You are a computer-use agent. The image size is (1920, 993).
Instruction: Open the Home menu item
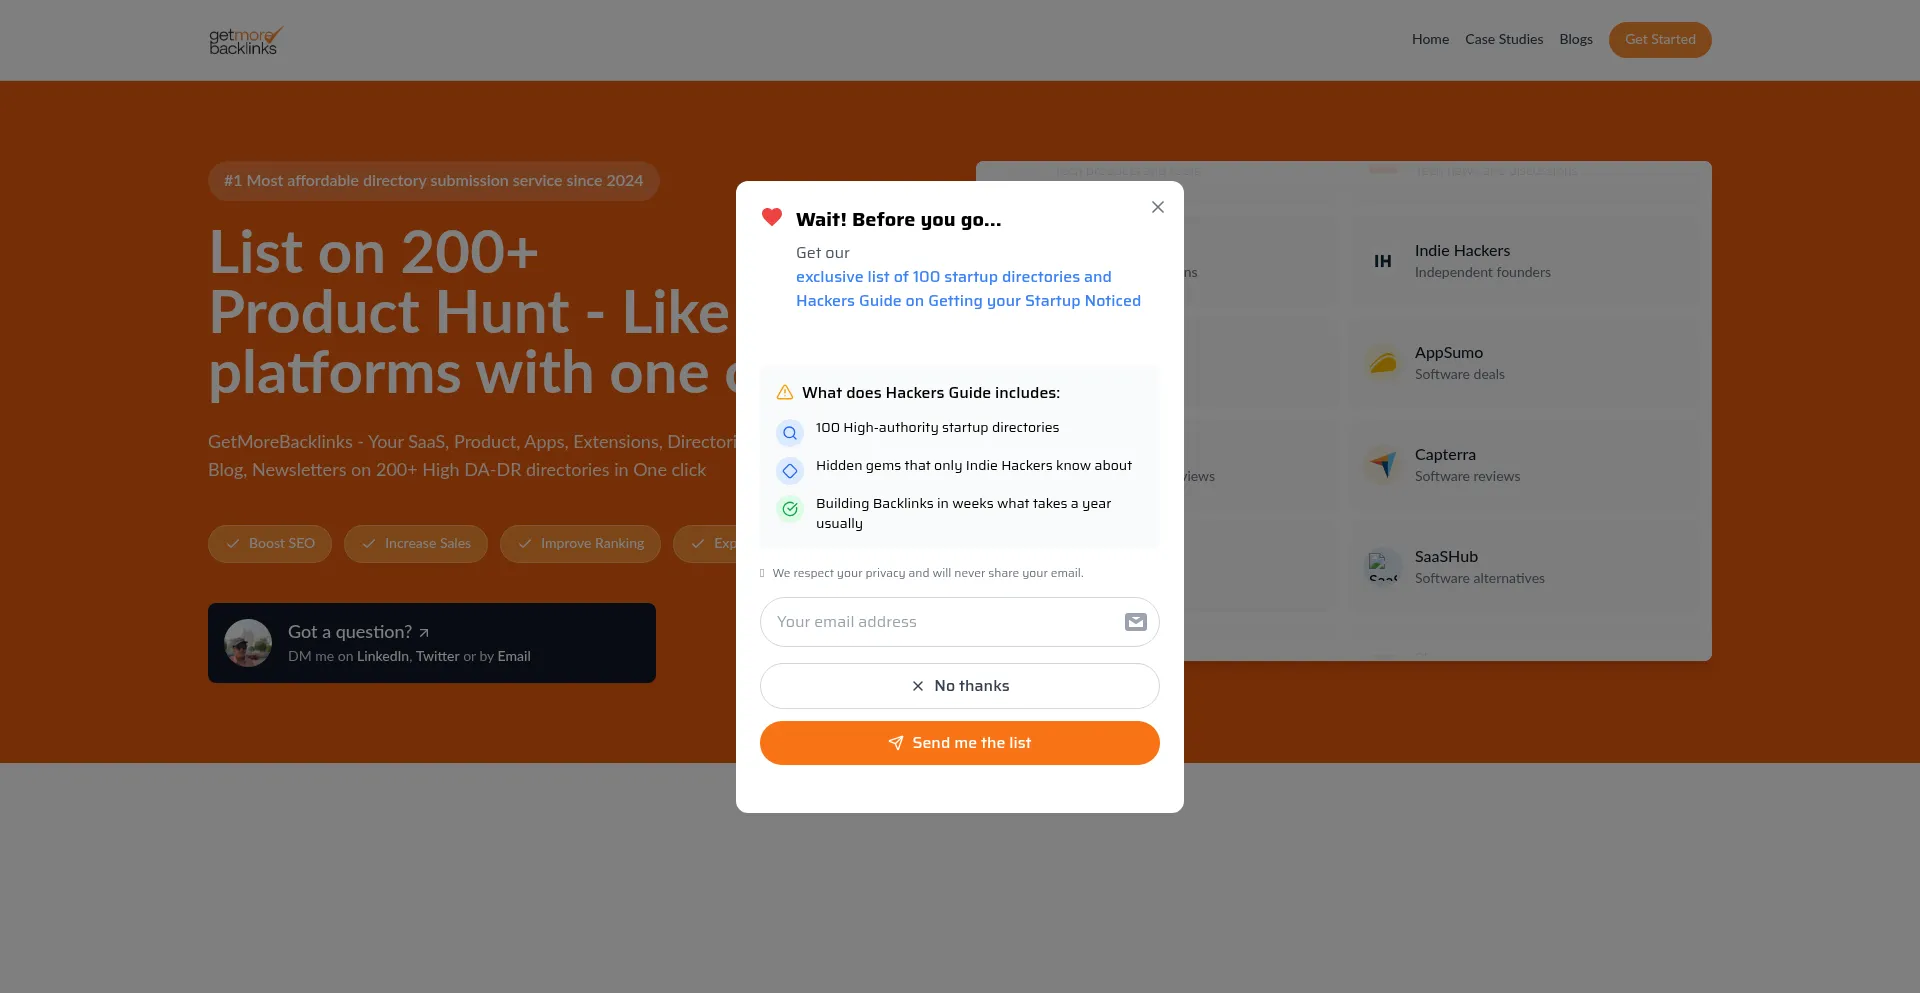tap(1430, 40)
